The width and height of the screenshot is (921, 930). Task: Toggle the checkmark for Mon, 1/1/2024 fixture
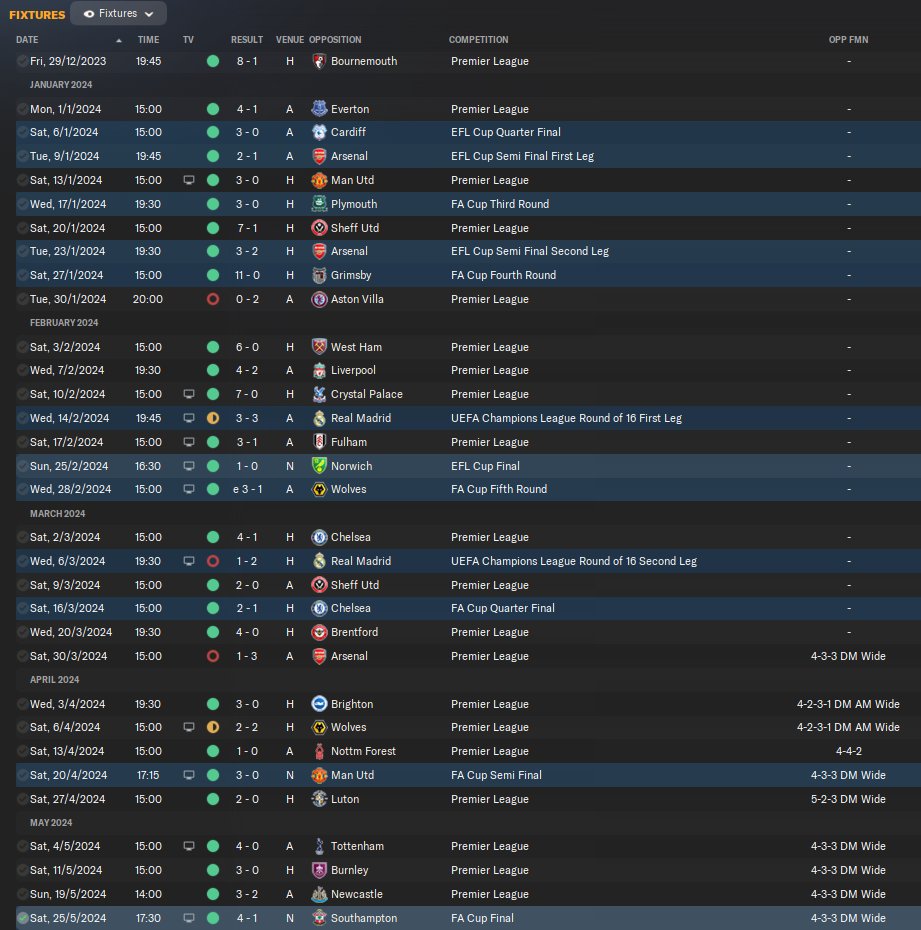click(22, 109)
